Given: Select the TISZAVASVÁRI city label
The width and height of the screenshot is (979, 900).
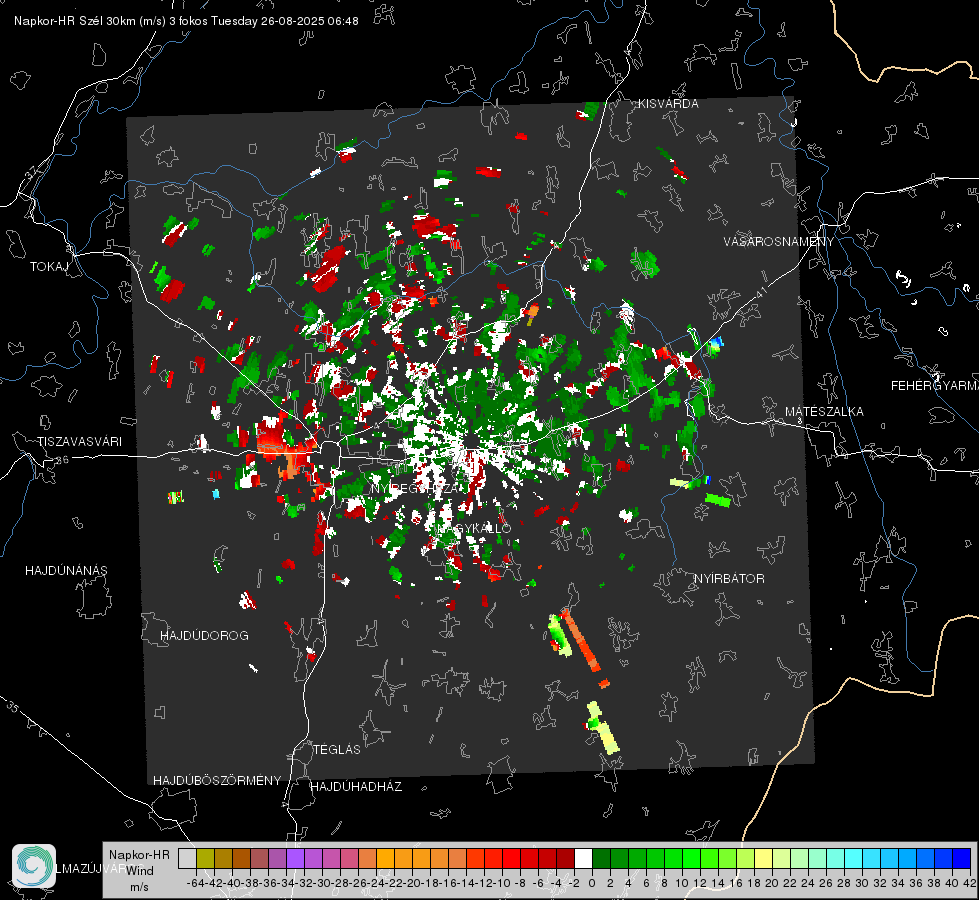Looking at the screenshot, I should pyautogui.click(x=79, y=442).
